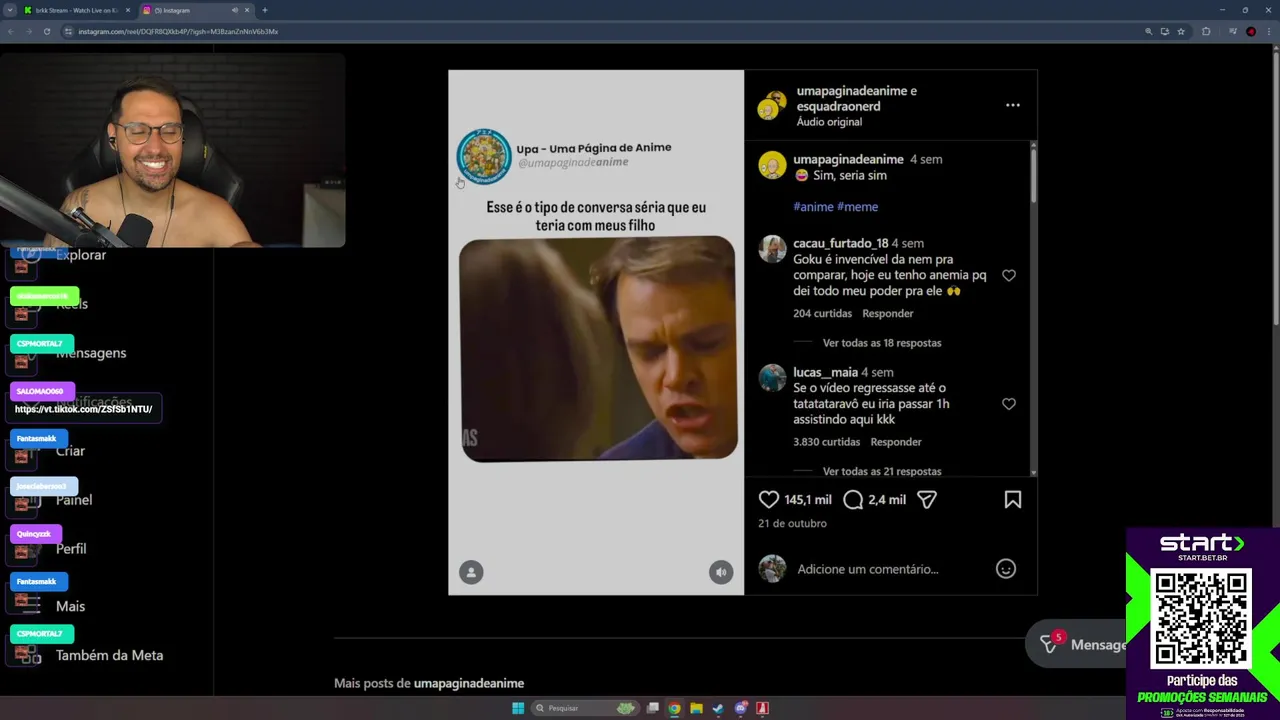The height and width of the screenshot is (720, 1280).
Task: Open Mensagens in Instagram sidebar
Action: [91, 353]
